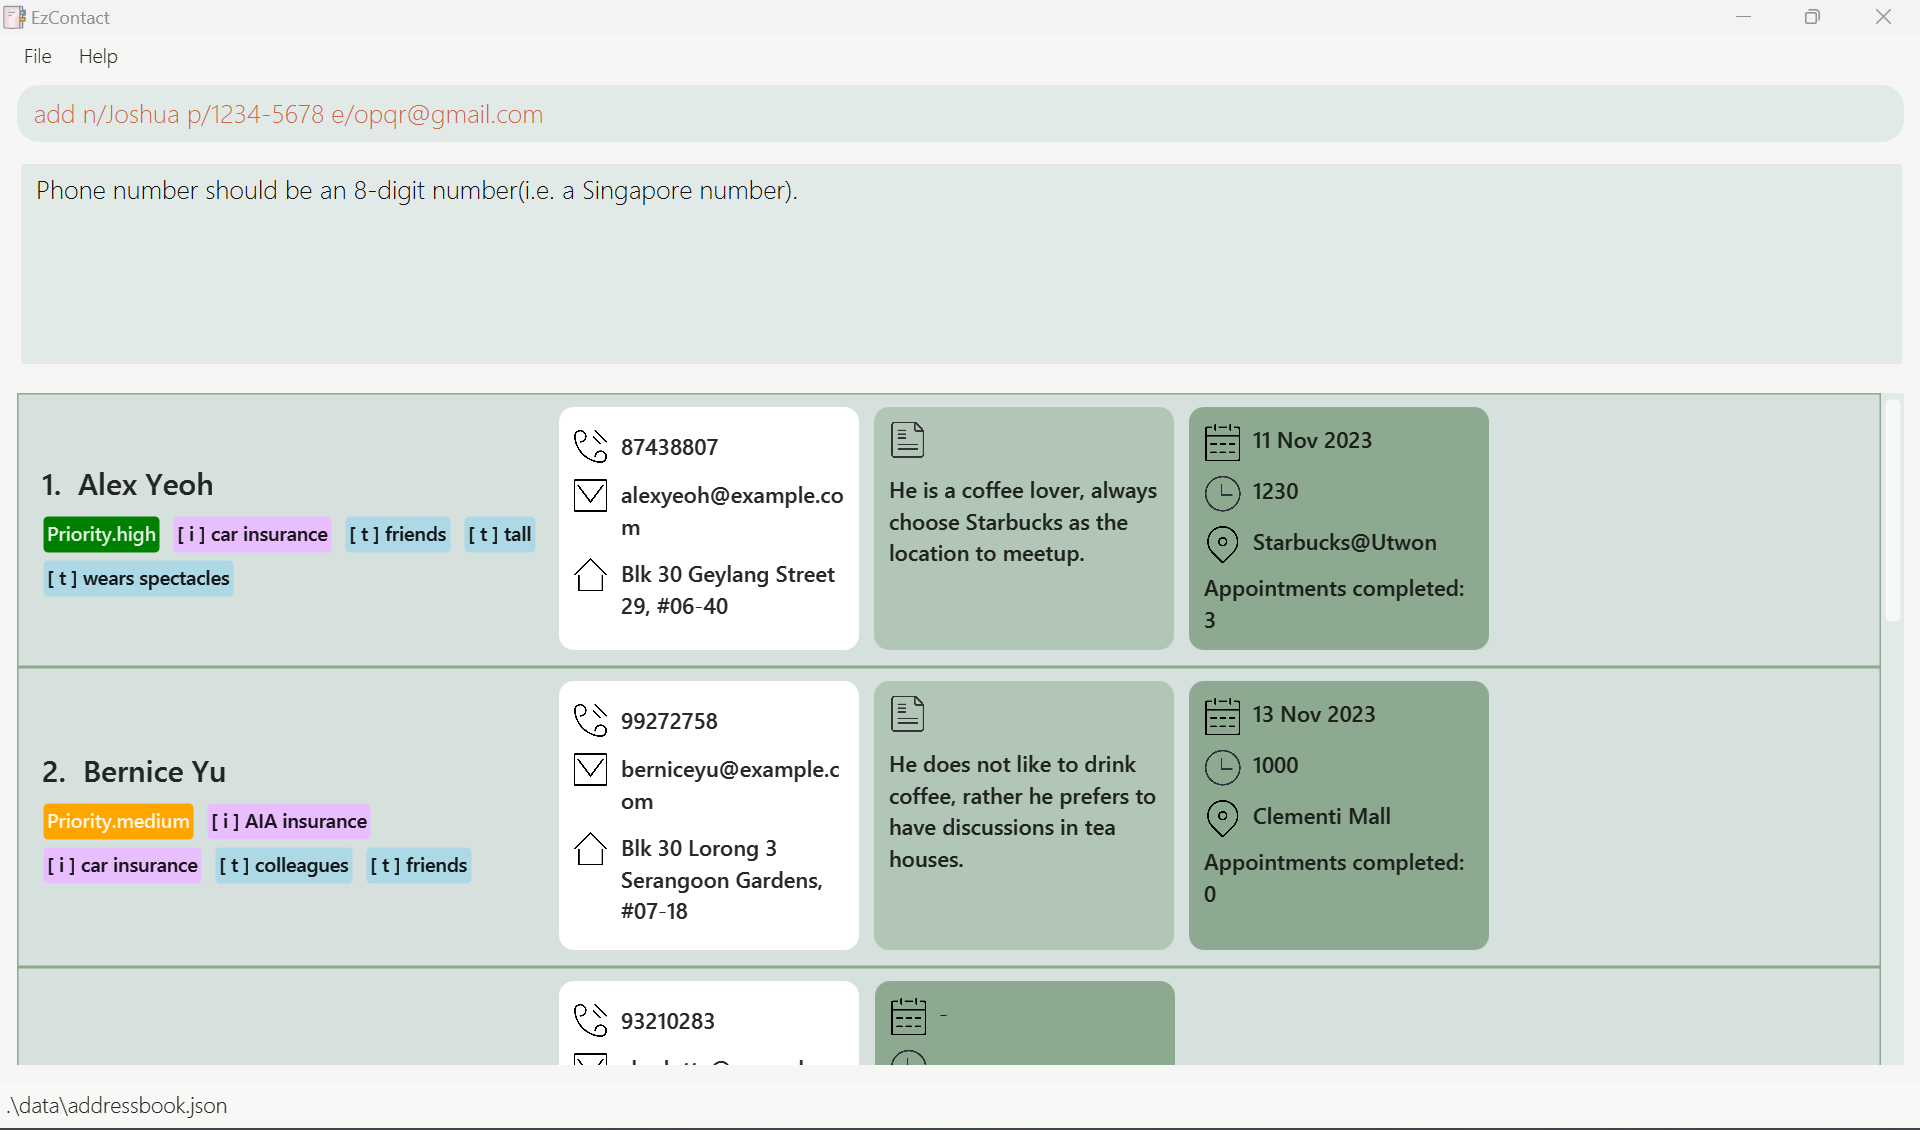Open the File menu
This screenshot has width=1920, height=1130.
(37, 56)
